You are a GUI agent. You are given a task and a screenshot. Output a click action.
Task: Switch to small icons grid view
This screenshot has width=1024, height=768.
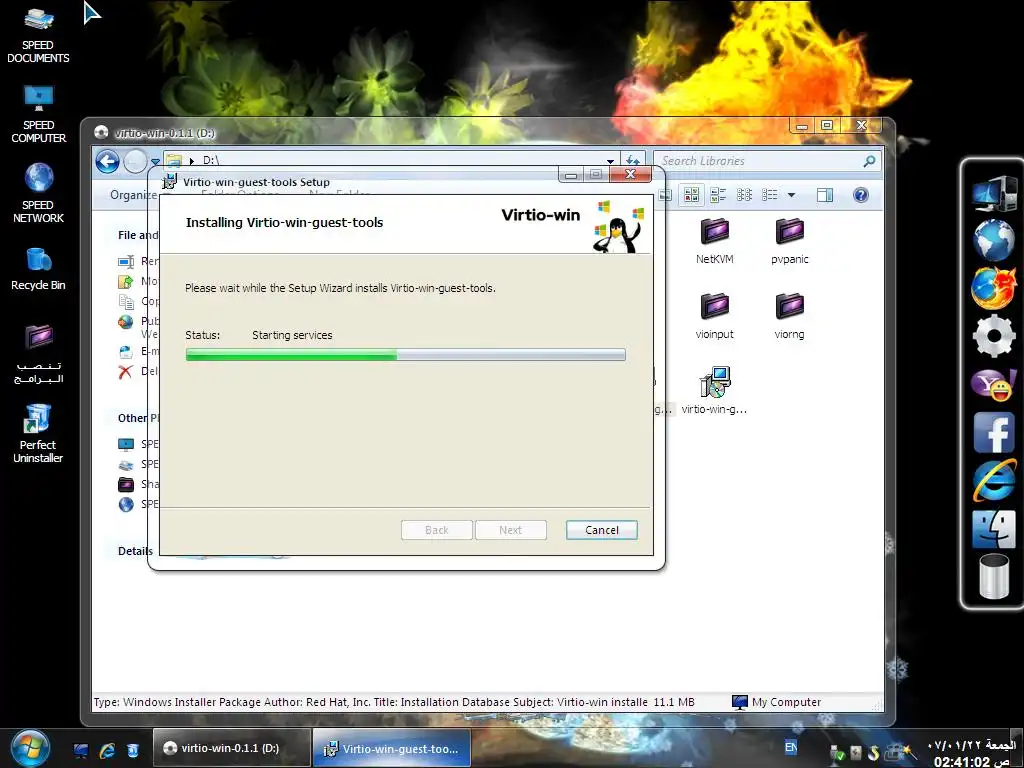tap(744, 195)
